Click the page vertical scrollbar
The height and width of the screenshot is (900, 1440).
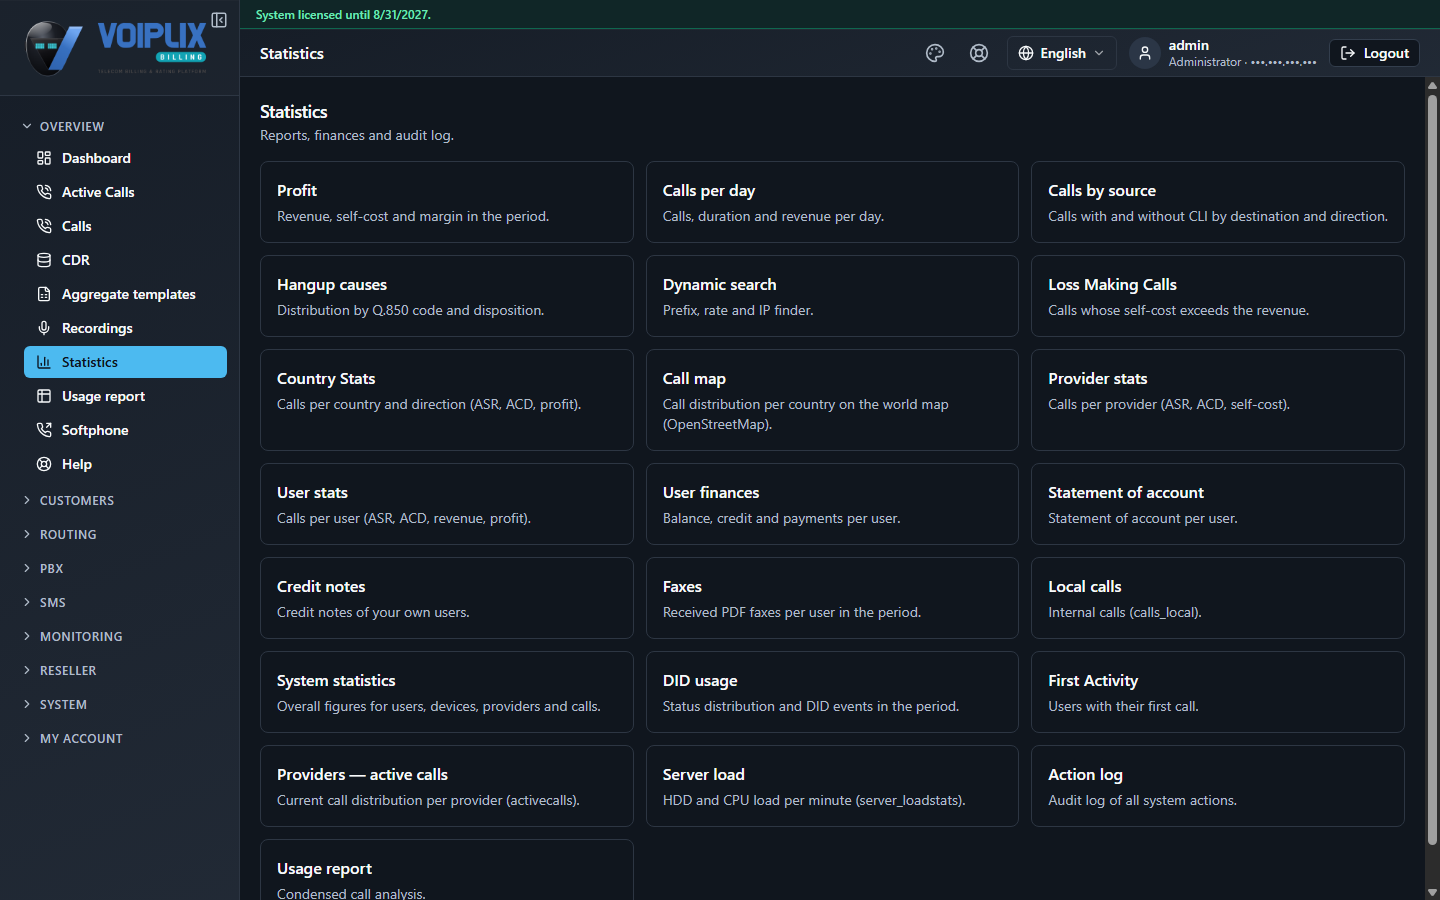pyautogui.click(x=1432, y=470)
